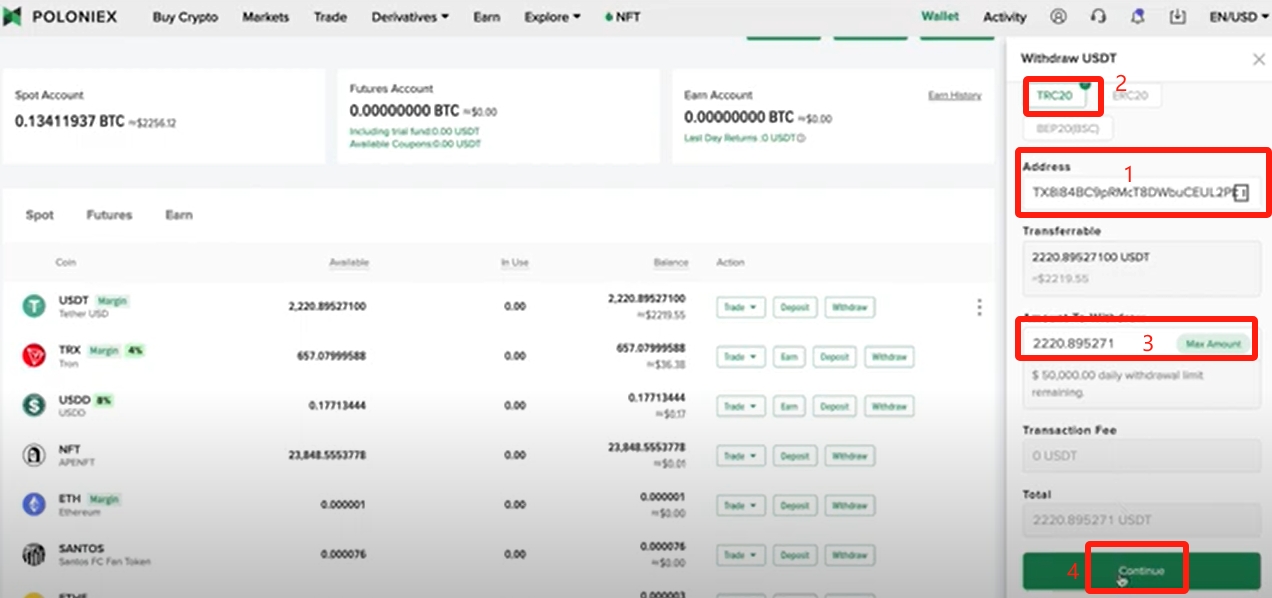
Task: Select the TRC20 network
Action: (1054, 96)
